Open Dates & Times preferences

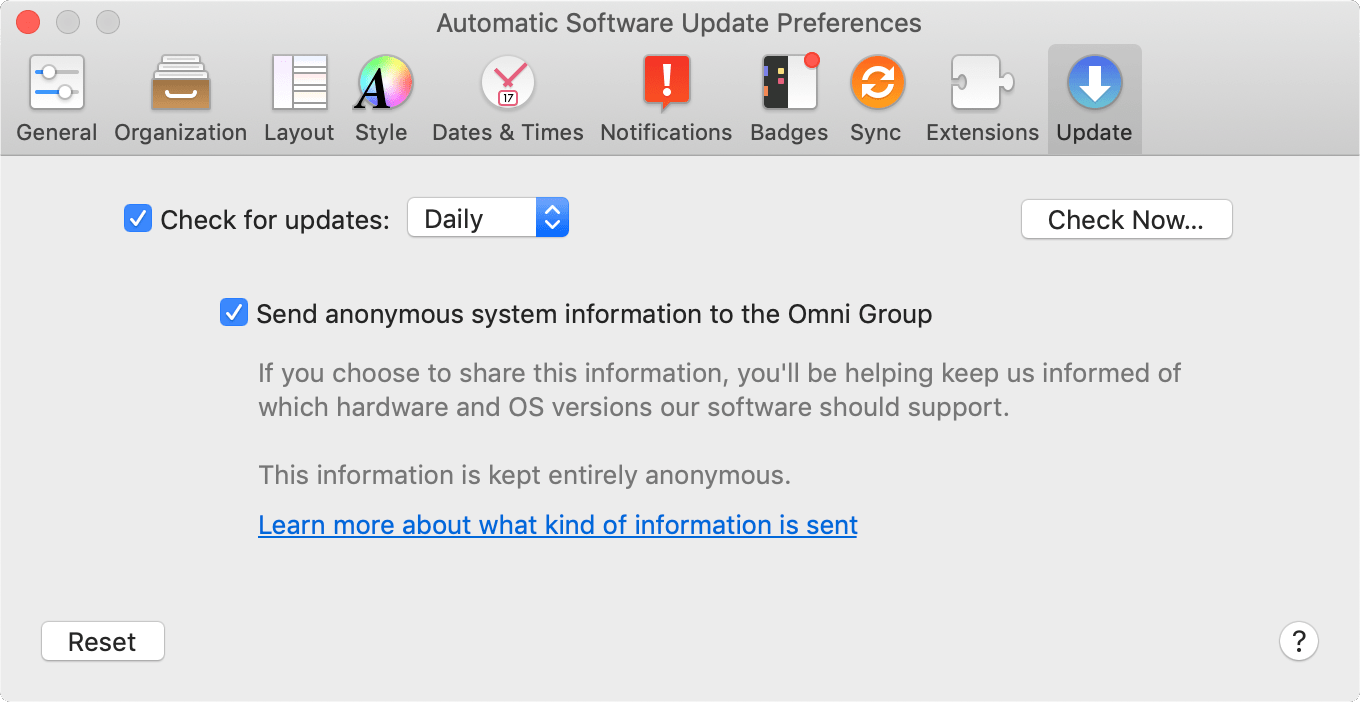point(508,100)
